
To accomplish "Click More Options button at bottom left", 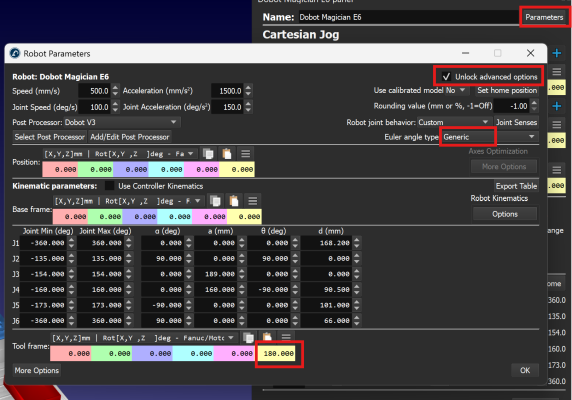I will 37,370.
